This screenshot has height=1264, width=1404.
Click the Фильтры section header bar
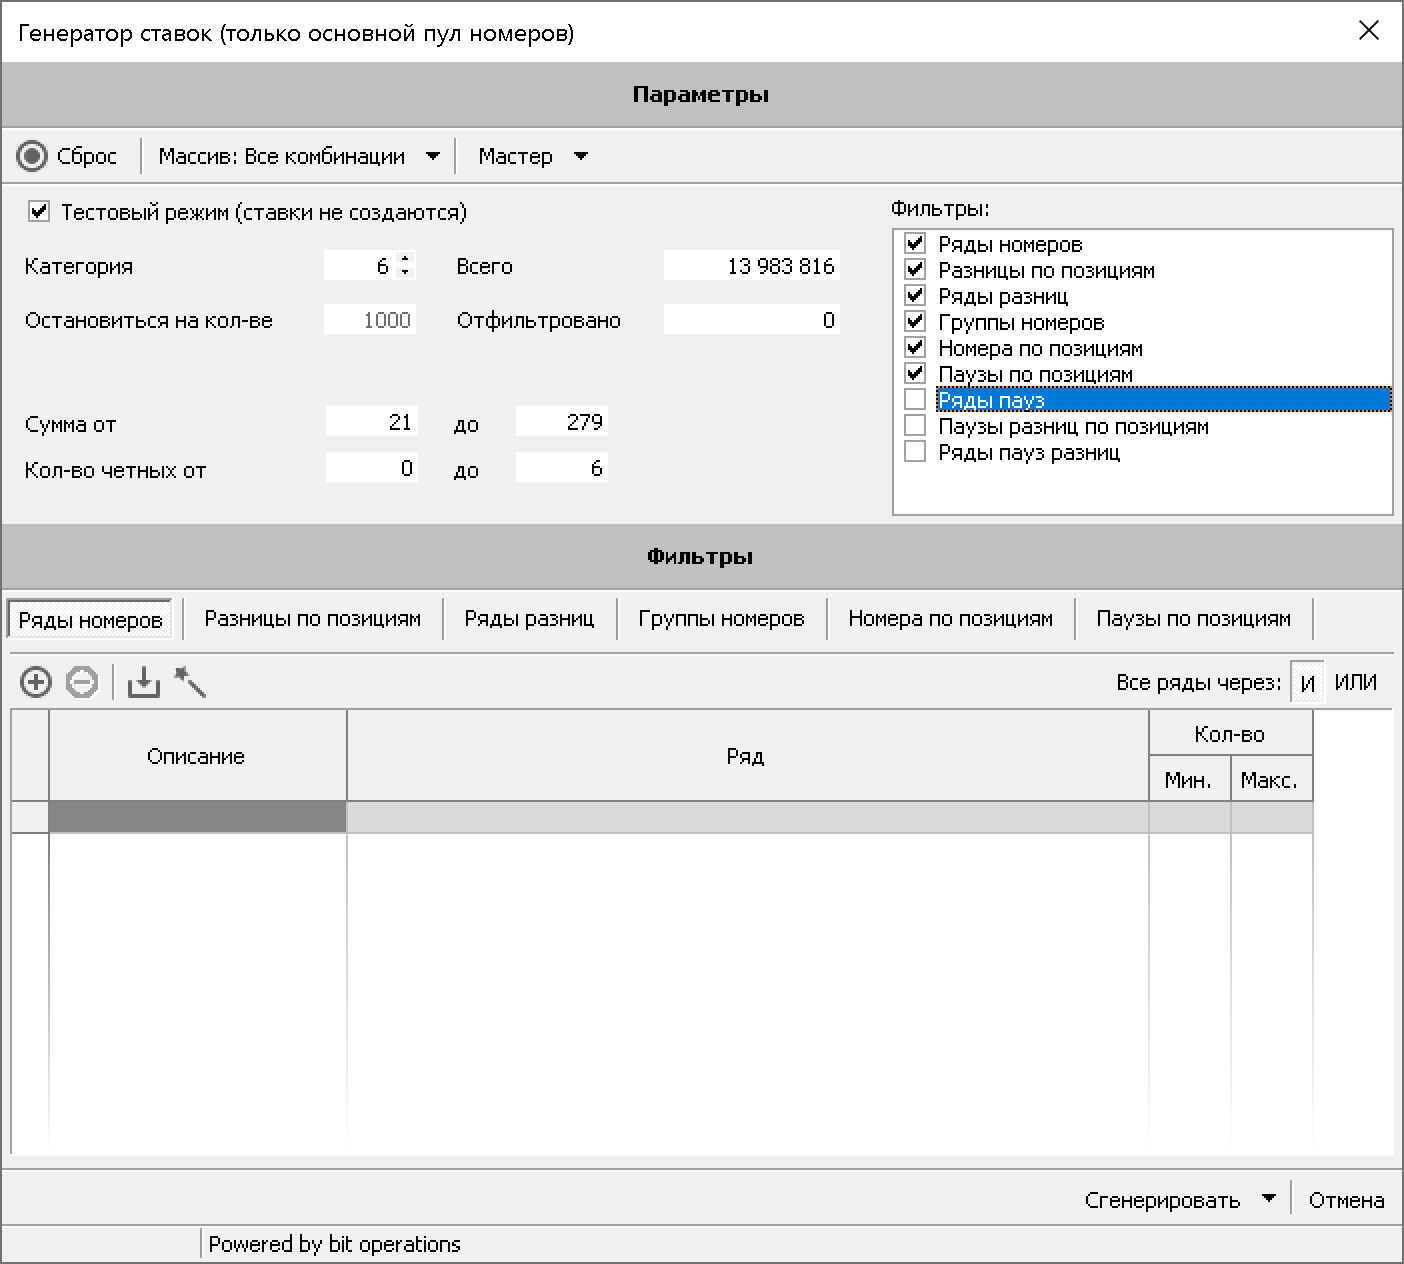point(701,557)
